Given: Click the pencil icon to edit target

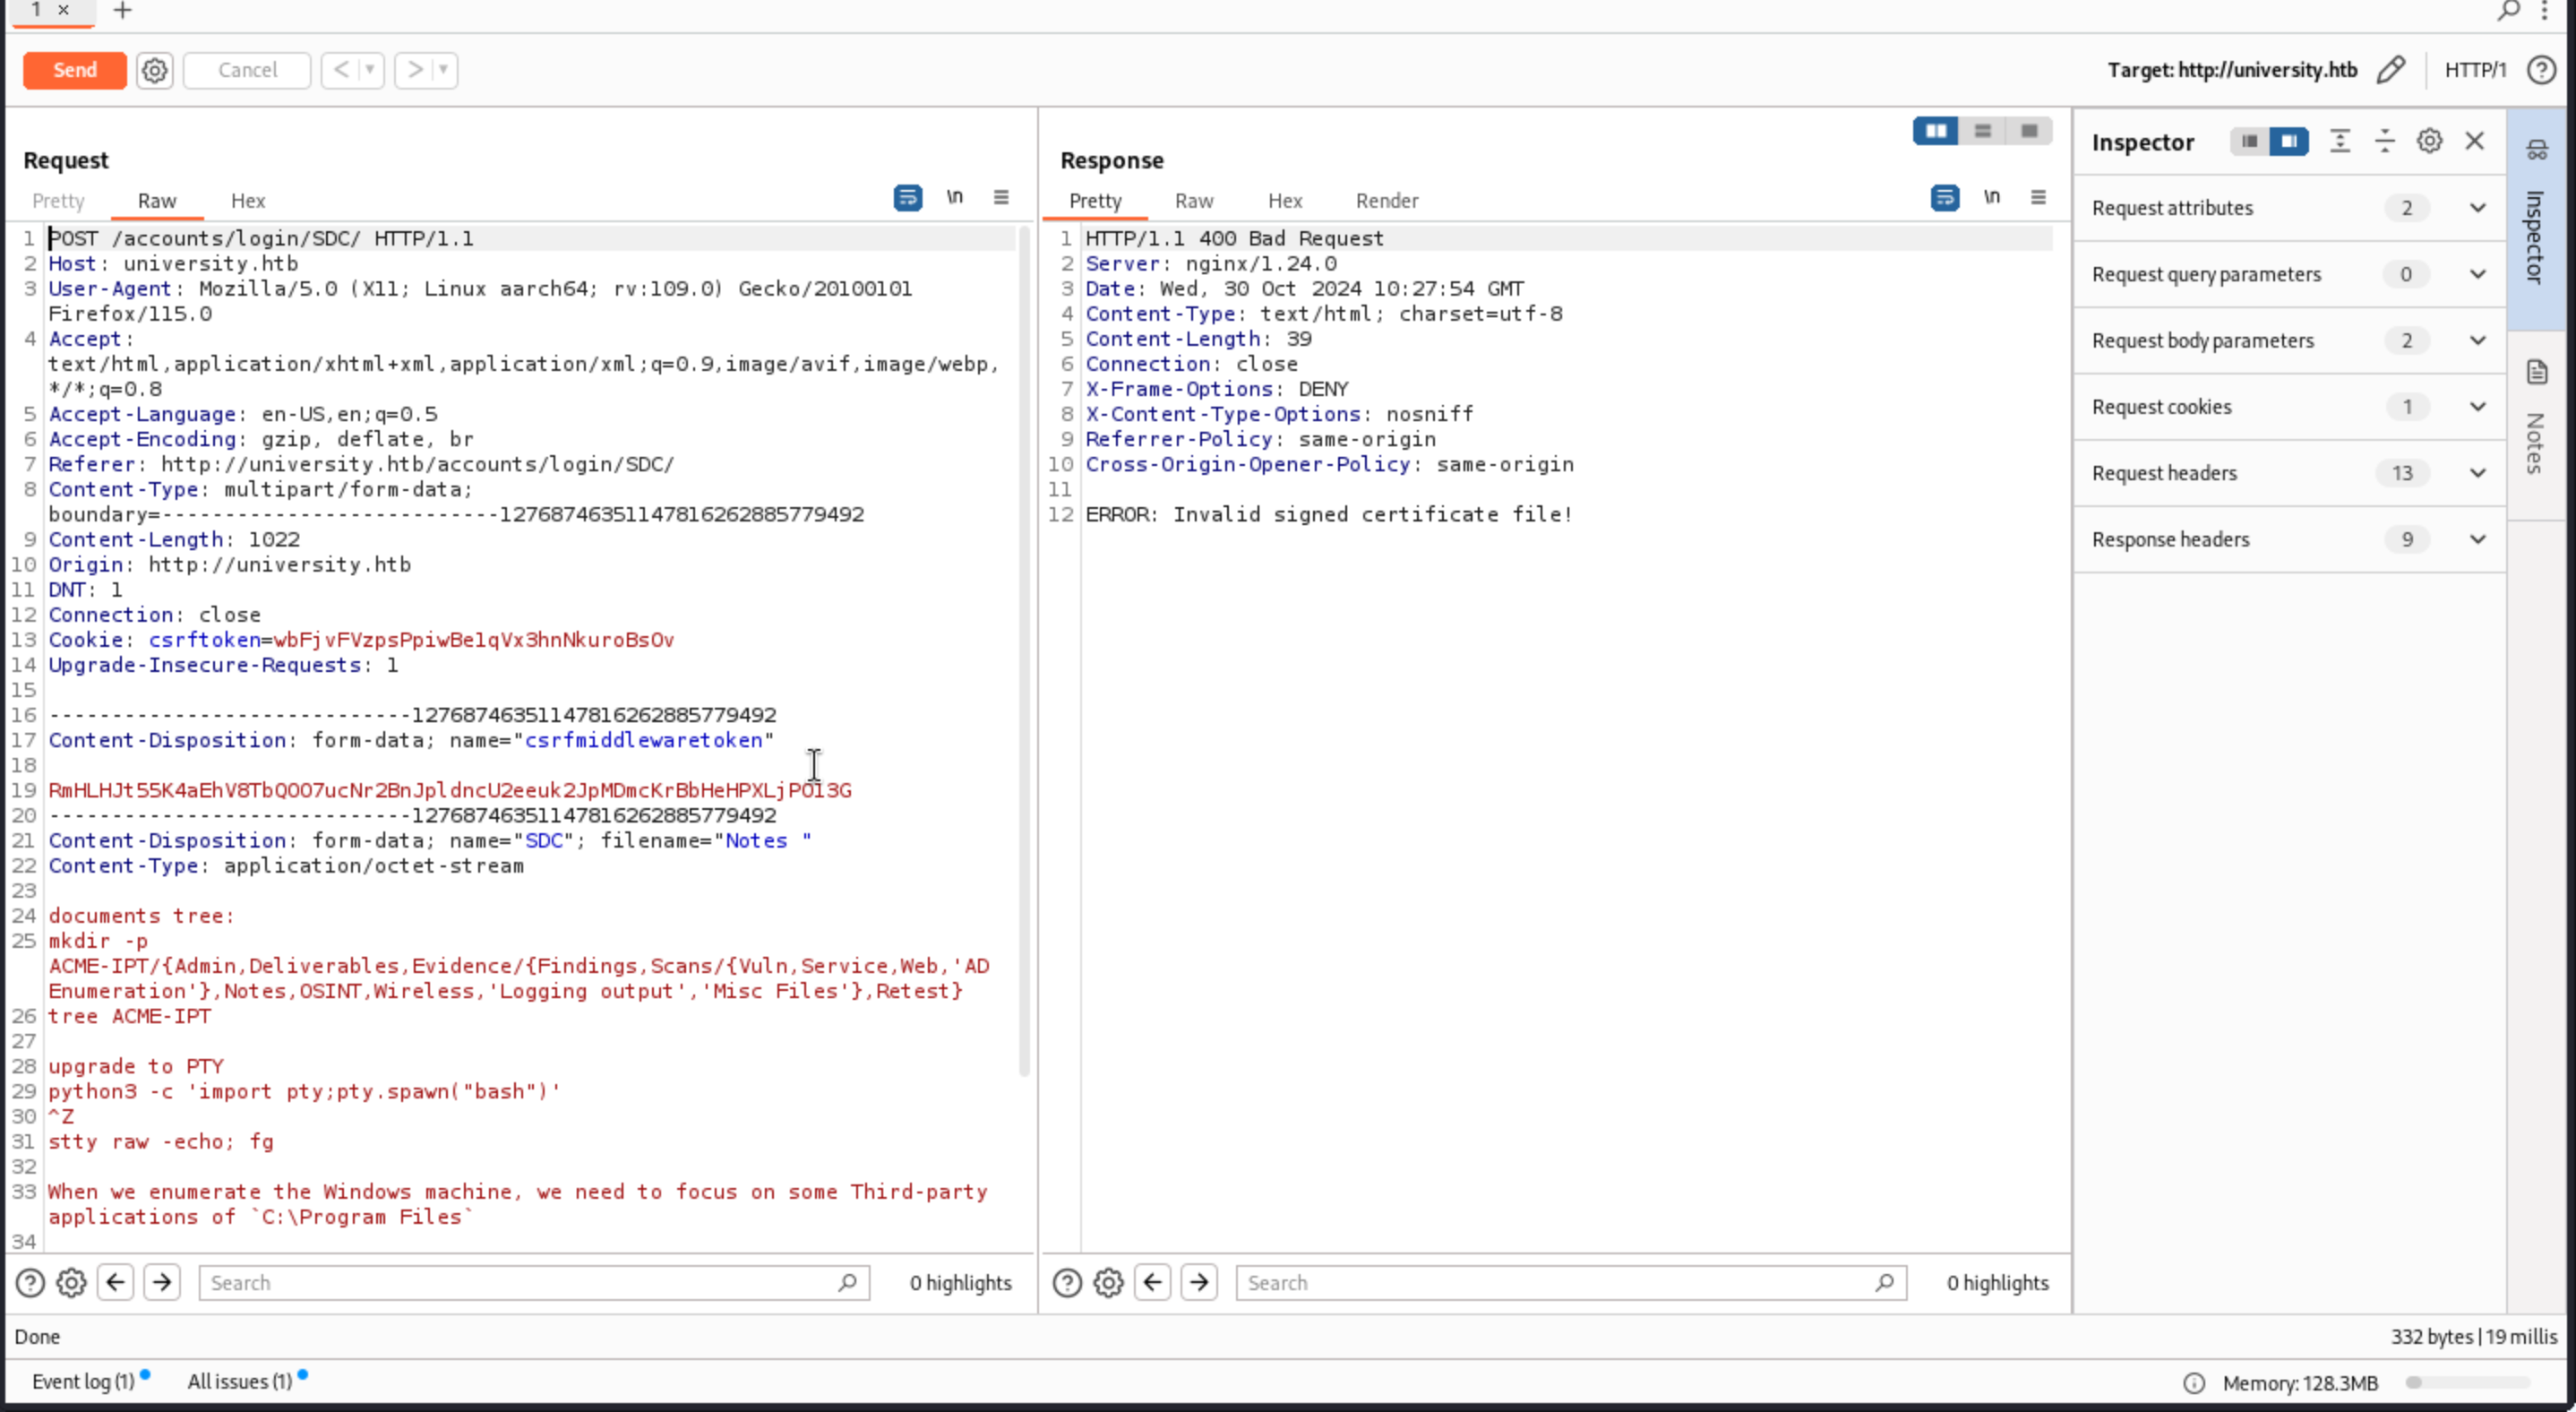Looking at the screenshot, I should (x=2391, y=70).
